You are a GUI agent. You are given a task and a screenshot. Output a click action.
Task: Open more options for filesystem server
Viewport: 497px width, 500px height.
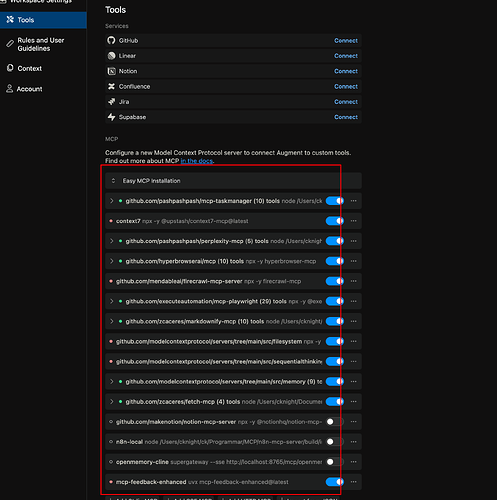pyautogui.click(x=354, y=341)
